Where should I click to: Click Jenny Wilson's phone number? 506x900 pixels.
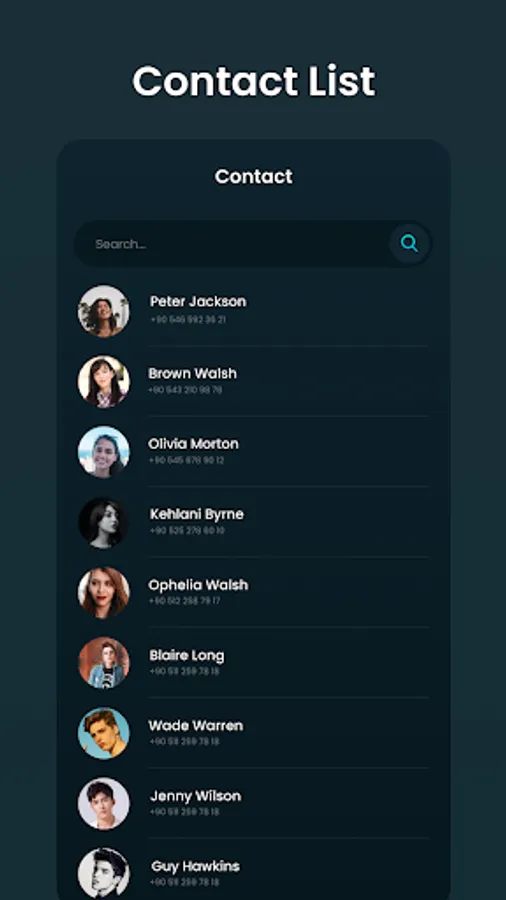tap(185, 812)
